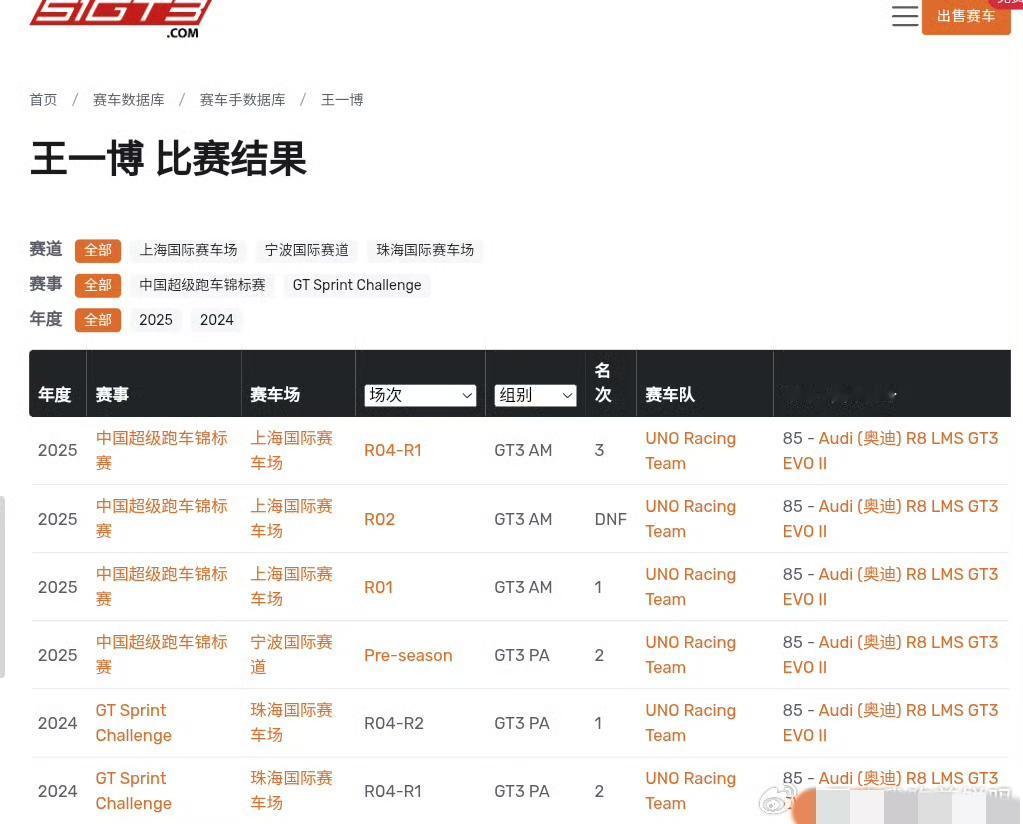Filter results by year 2024

coord(217,320)
